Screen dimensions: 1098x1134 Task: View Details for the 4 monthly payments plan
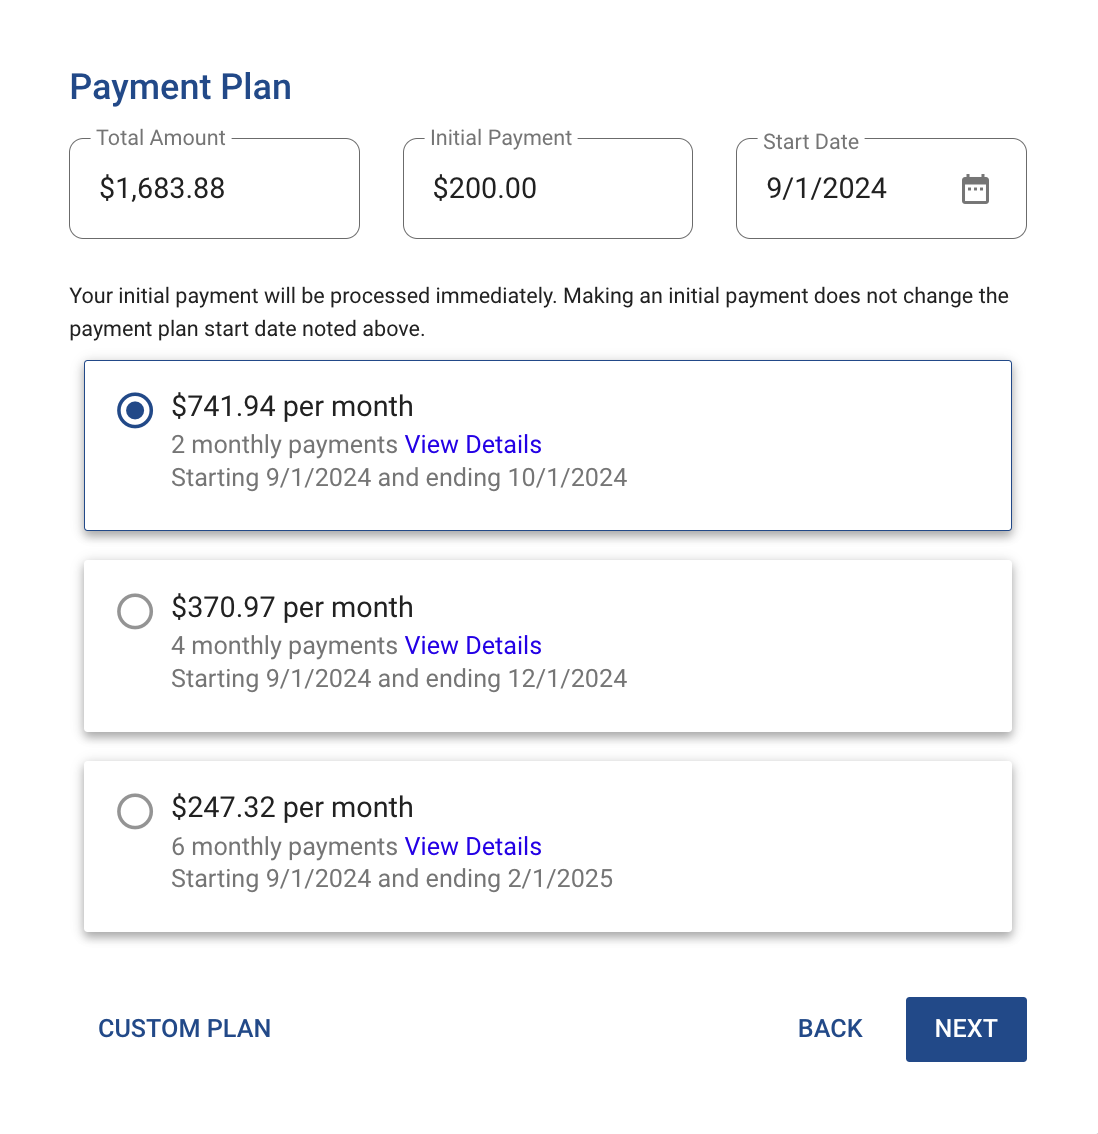473,645
